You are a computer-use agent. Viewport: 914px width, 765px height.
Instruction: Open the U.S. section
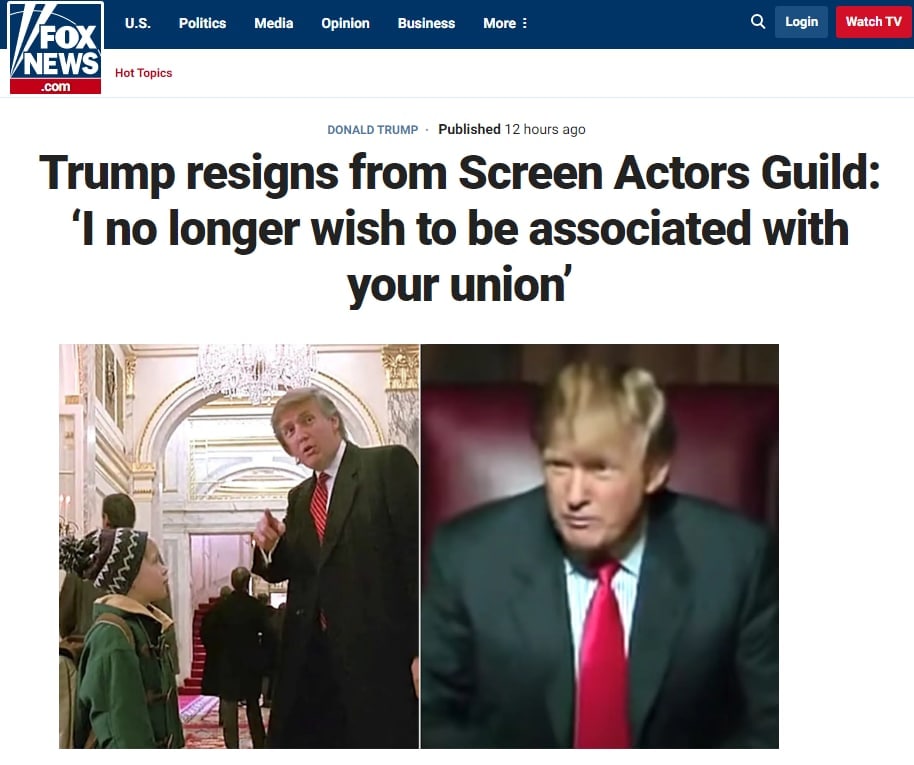coord(138,23)
